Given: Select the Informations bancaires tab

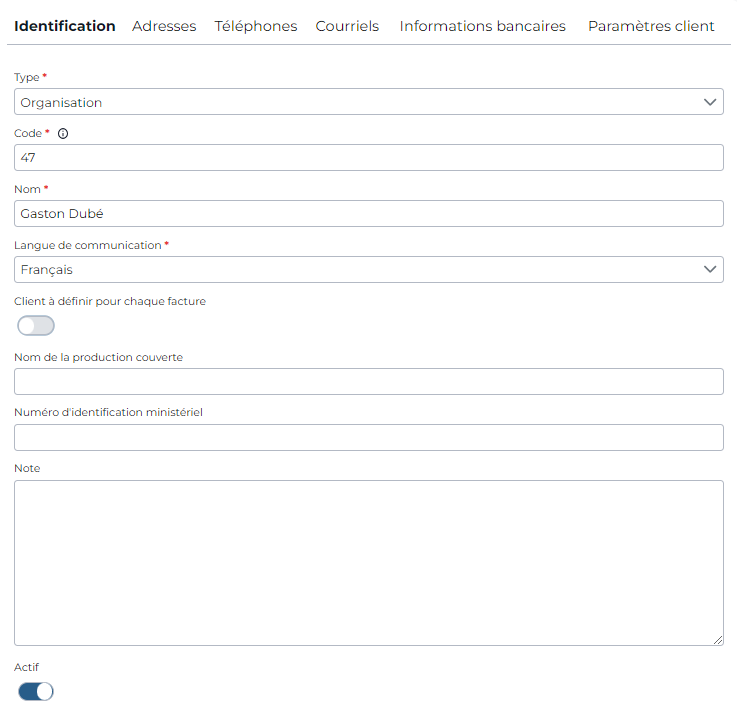Looking at the screenshot, I should [482, 26].
